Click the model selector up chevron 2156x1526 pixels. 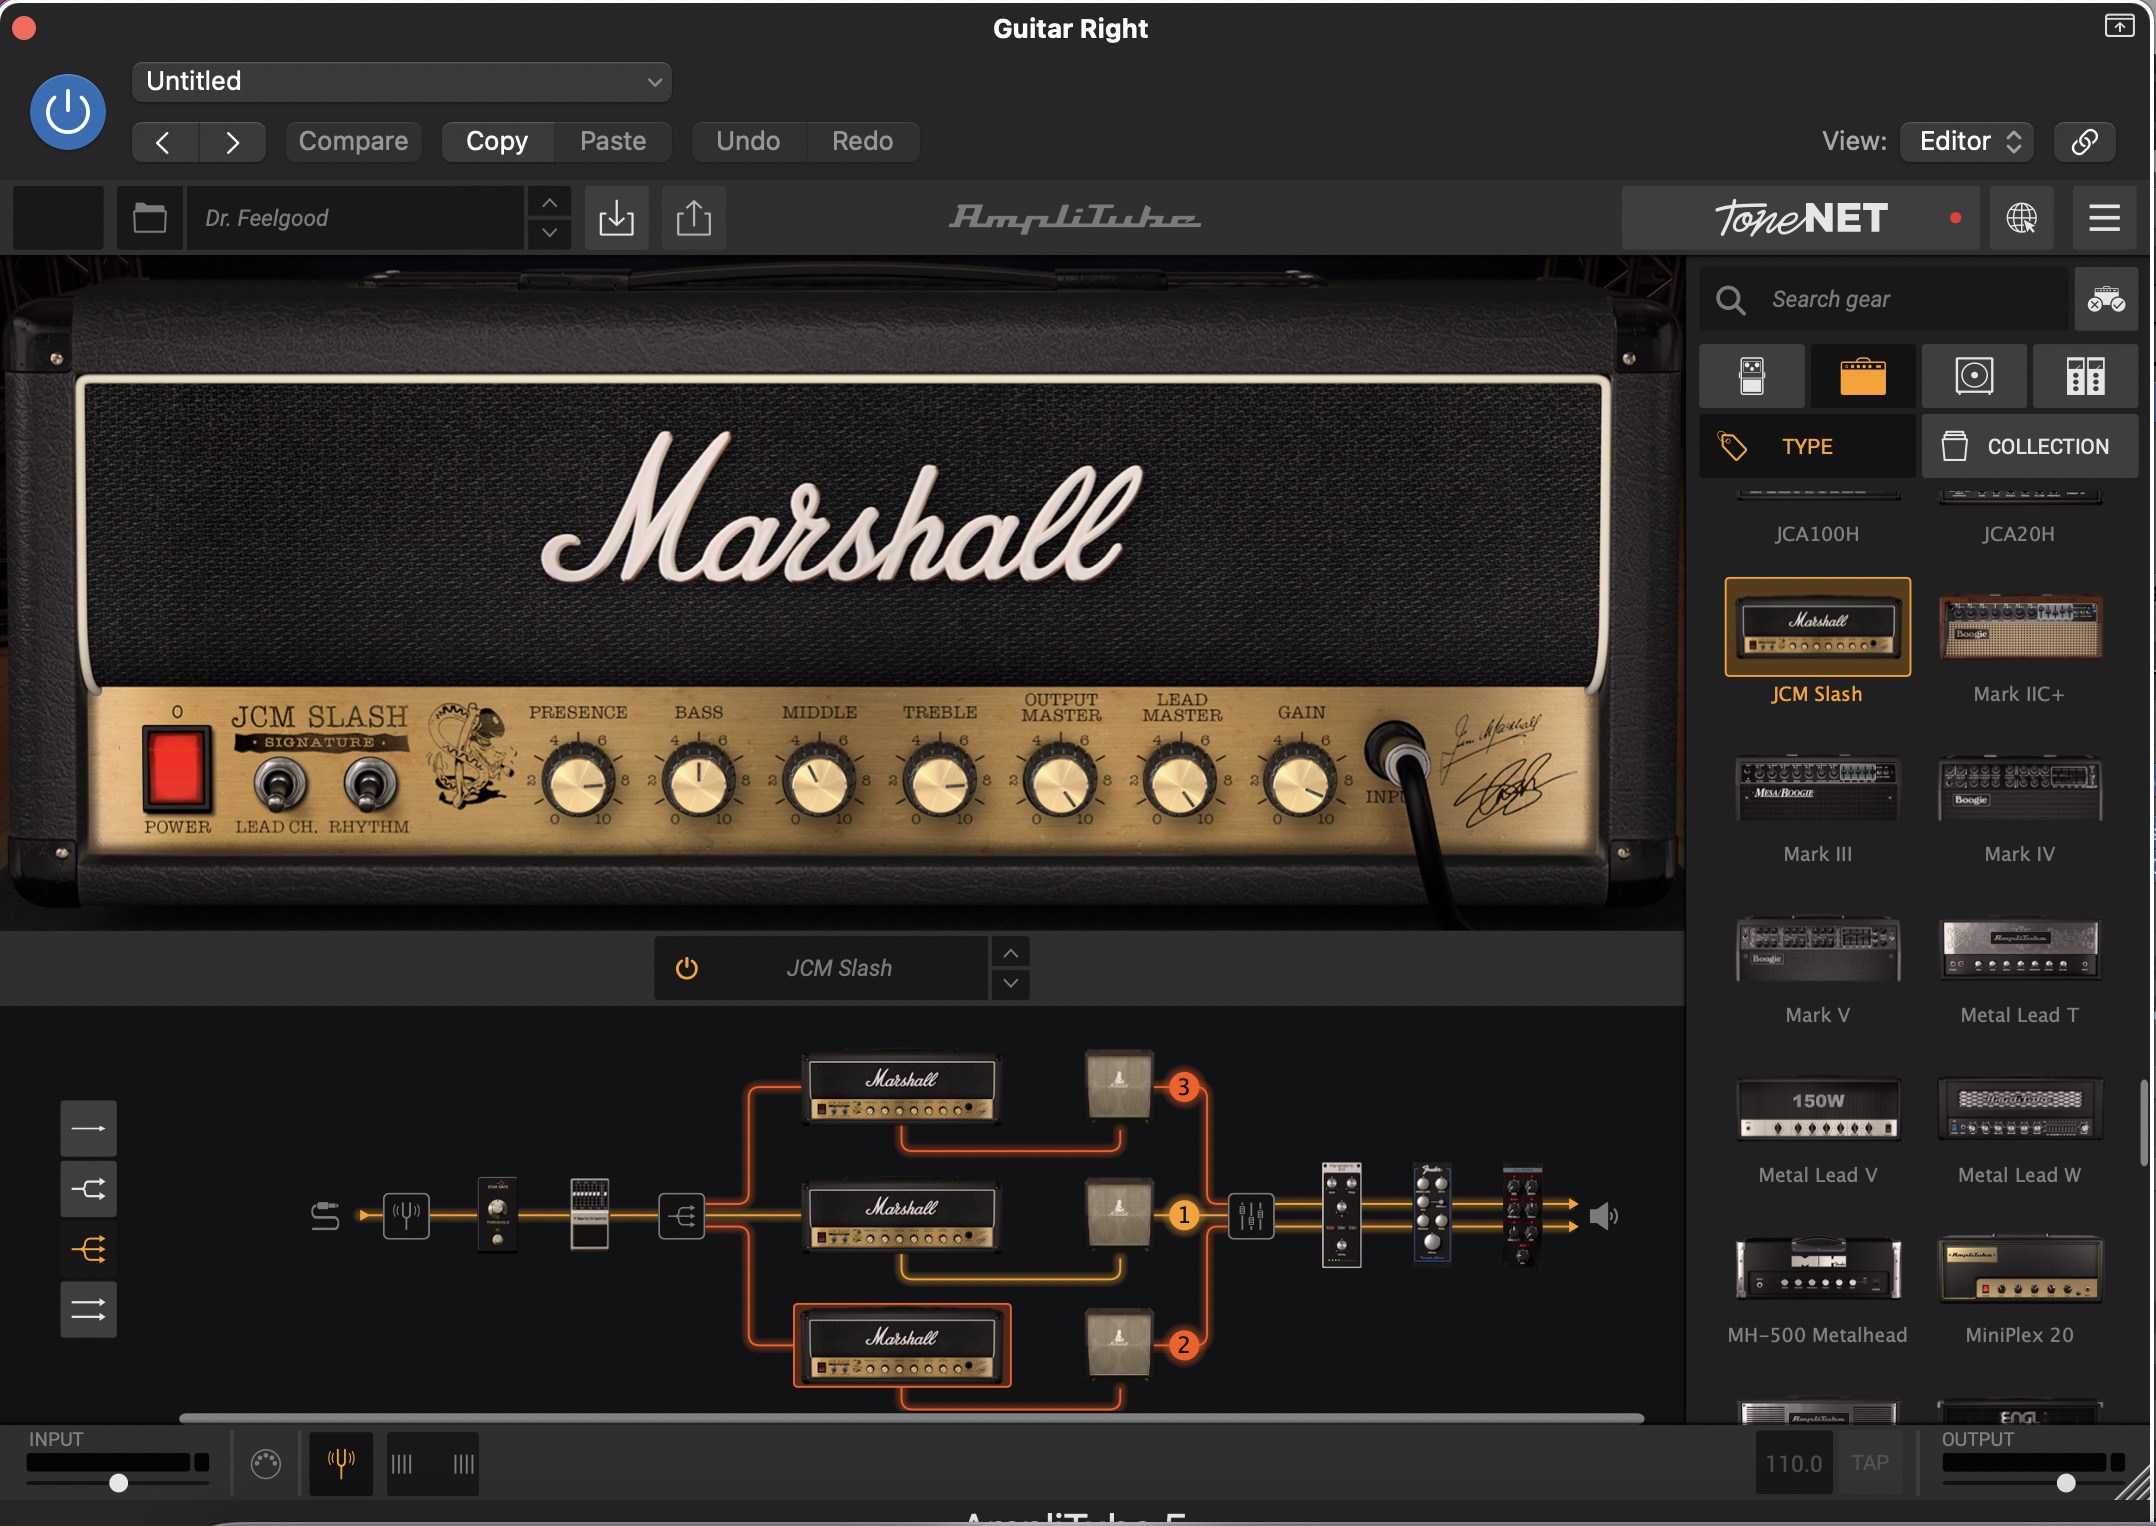point(1010,953)
